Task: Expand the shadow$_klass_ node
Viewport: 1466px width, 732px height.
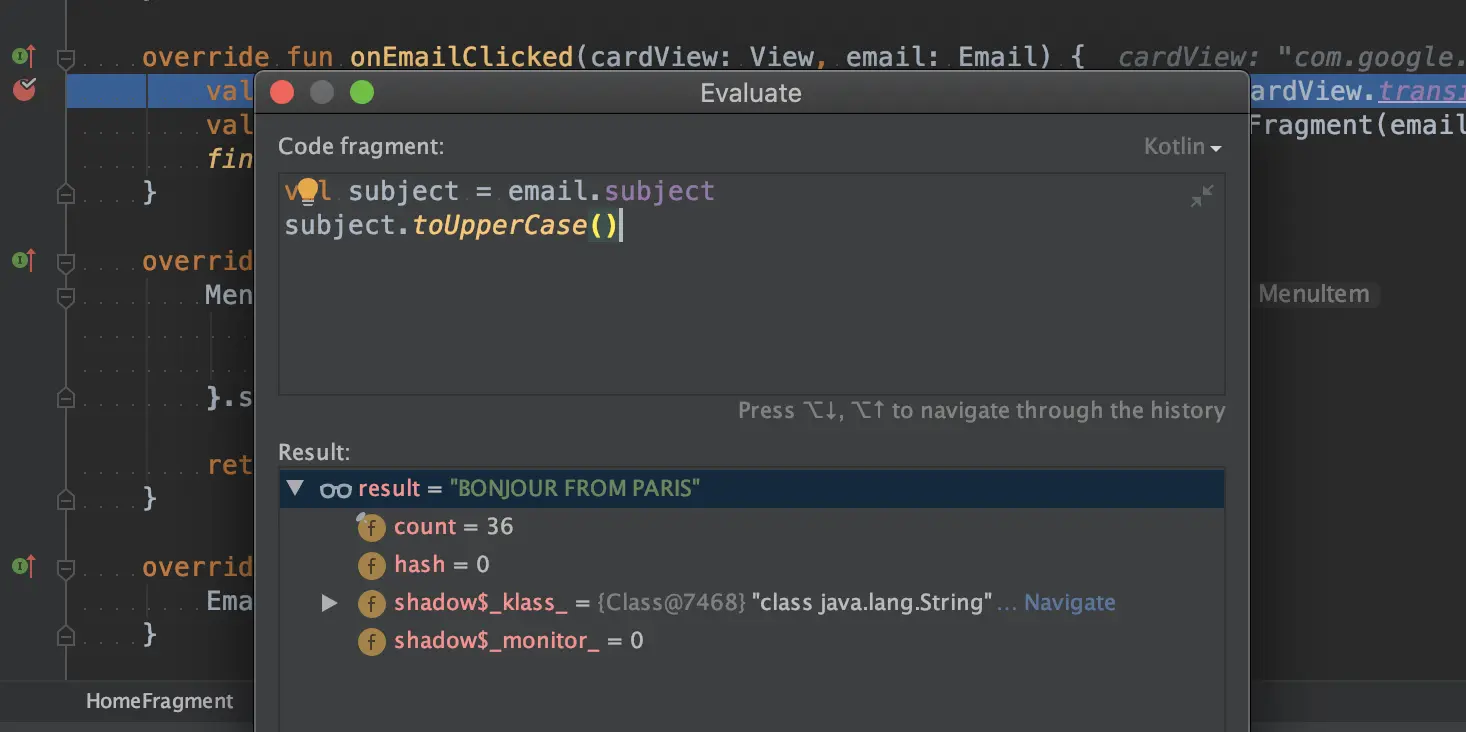Action: [329, 603]
